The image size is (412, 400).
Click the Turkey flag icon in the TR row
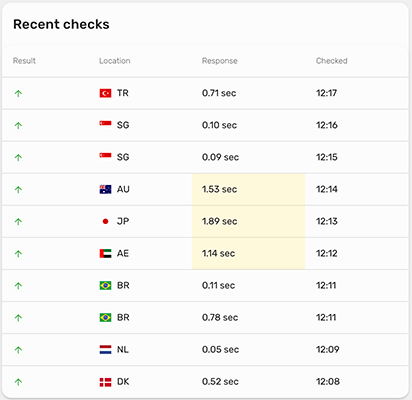click(105, 93)
